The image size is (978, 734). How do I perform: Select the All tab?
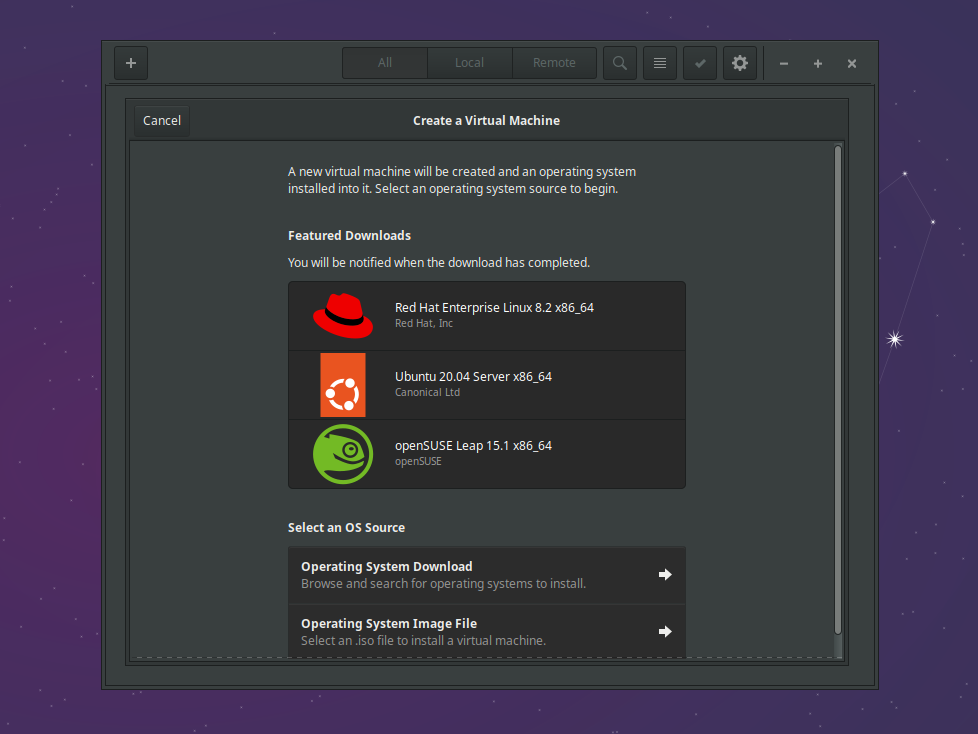tap(385, 63)
